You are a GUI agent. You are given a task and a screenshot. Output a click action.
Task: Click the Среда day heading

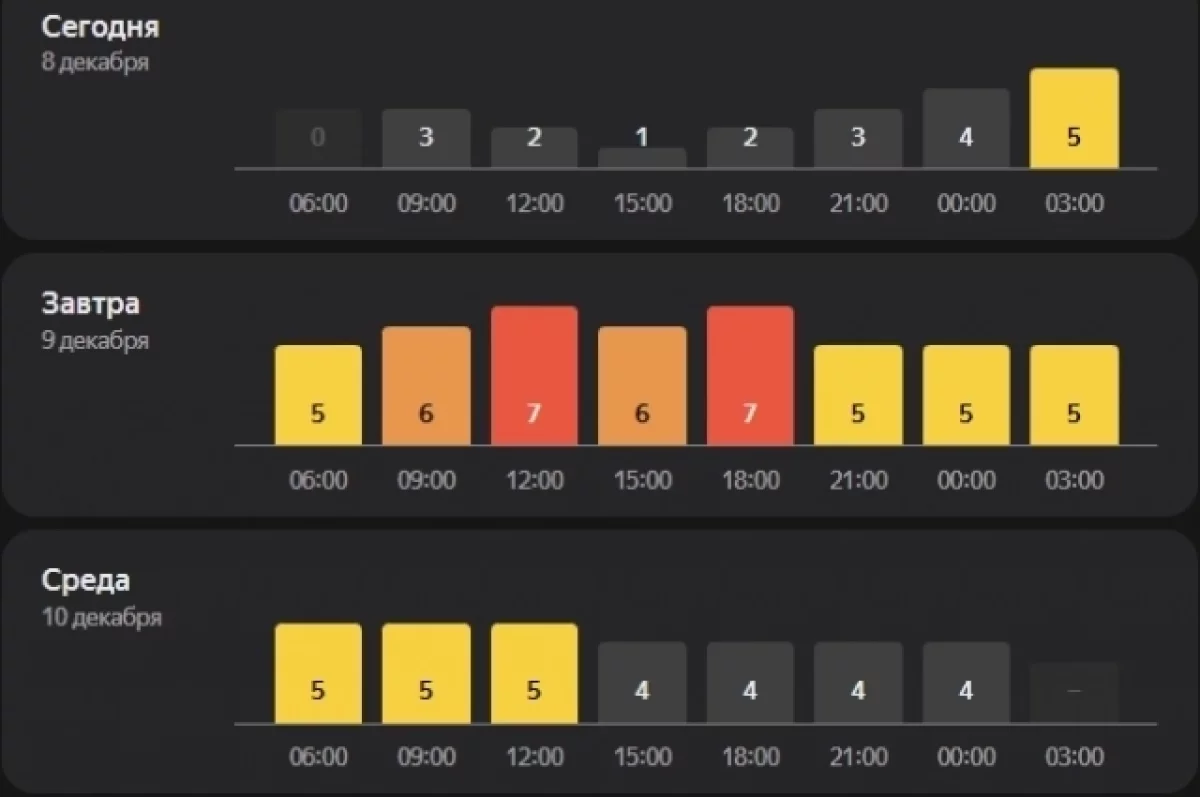pyautogui.click(x=86, y=580)
